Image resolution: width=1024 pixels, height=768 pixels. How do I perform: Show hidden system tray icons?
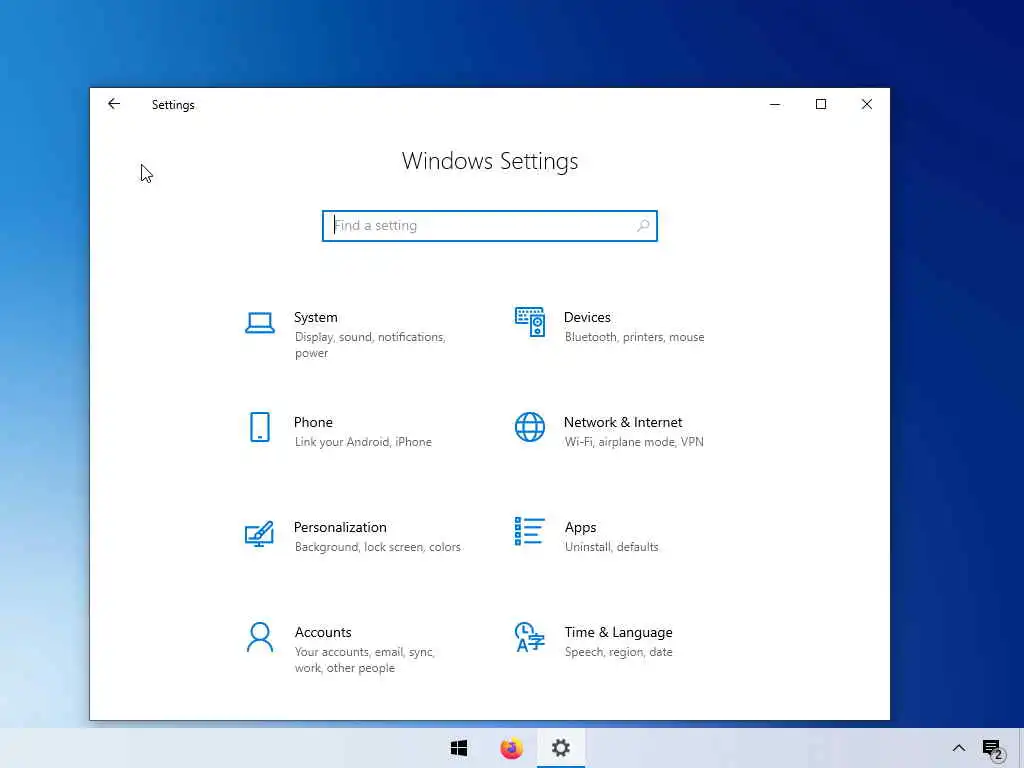coord(959,748)
